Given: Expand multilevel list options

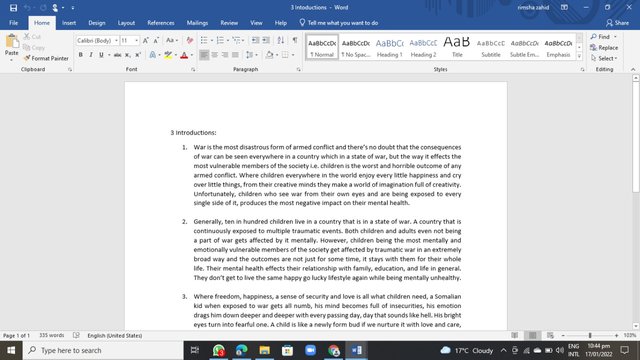Looking at the screenshot, I should tap(243, 40).
